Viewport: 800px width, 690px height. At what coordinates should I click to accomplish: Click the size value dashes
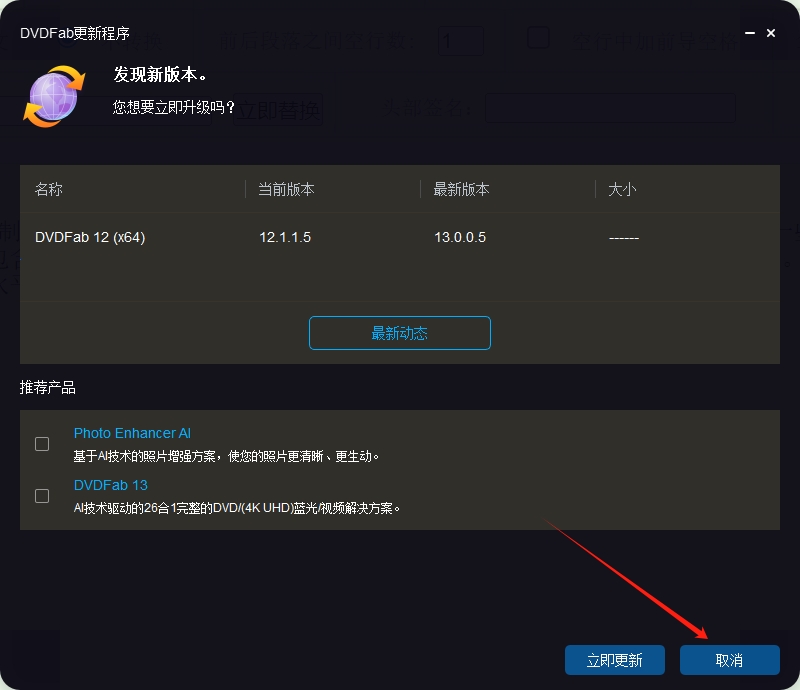pyautogui.click(x=624, y=238)
